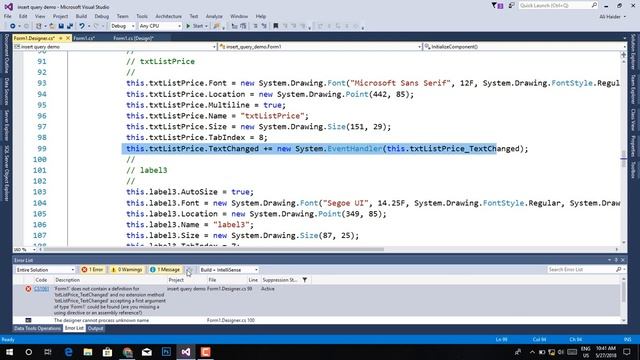The width and height of the screenshot is (640, 360).
Task: Click the Suppression State filter funnel icon
Action: (305, 280)
